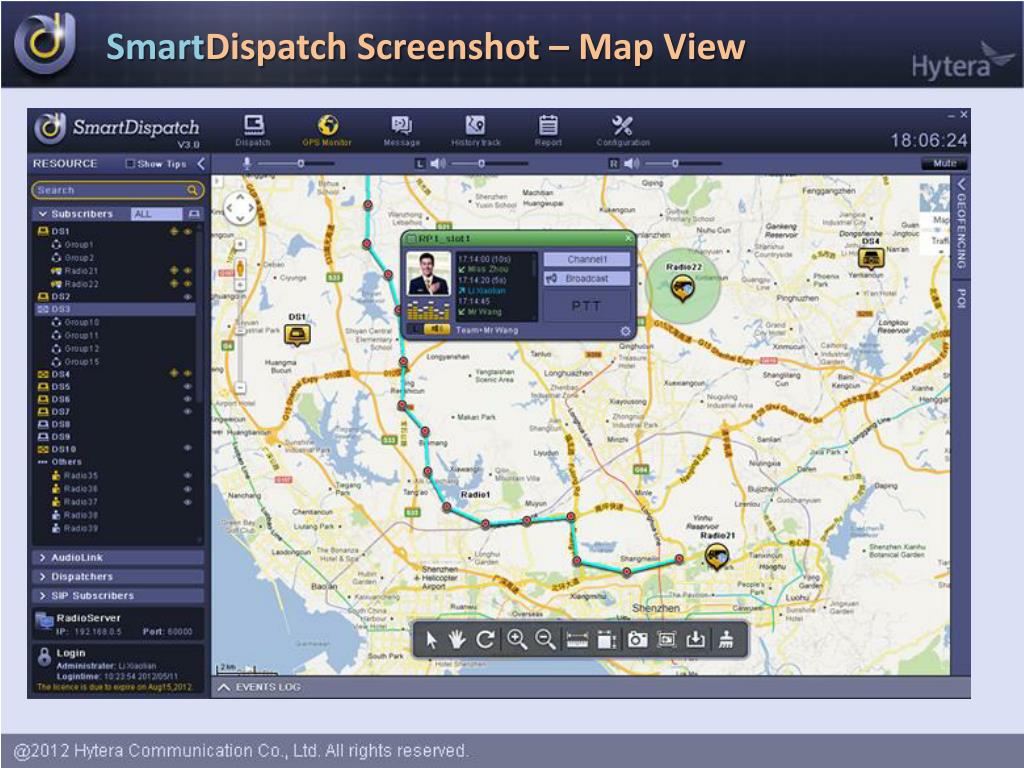Toggle visibility eye for Radio35

187,476
